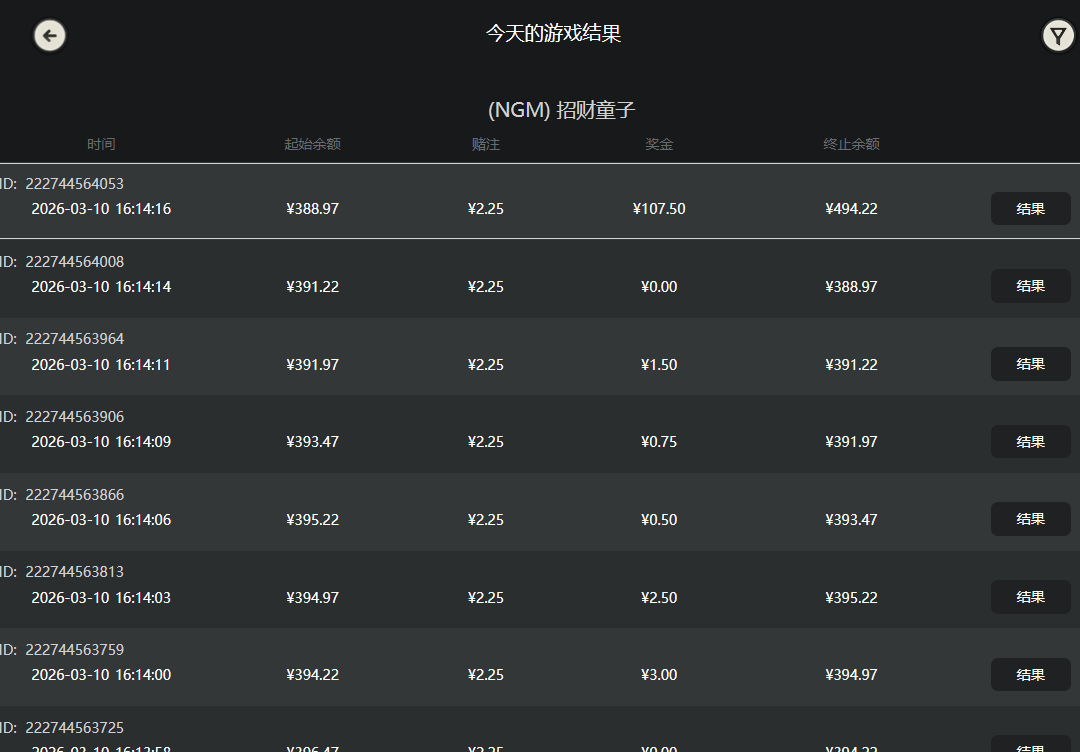The height and width of the screenshot is (752, 1080).
Task: View 结果 for round at 16:14:09
Action: click(x=1030, y=441)
